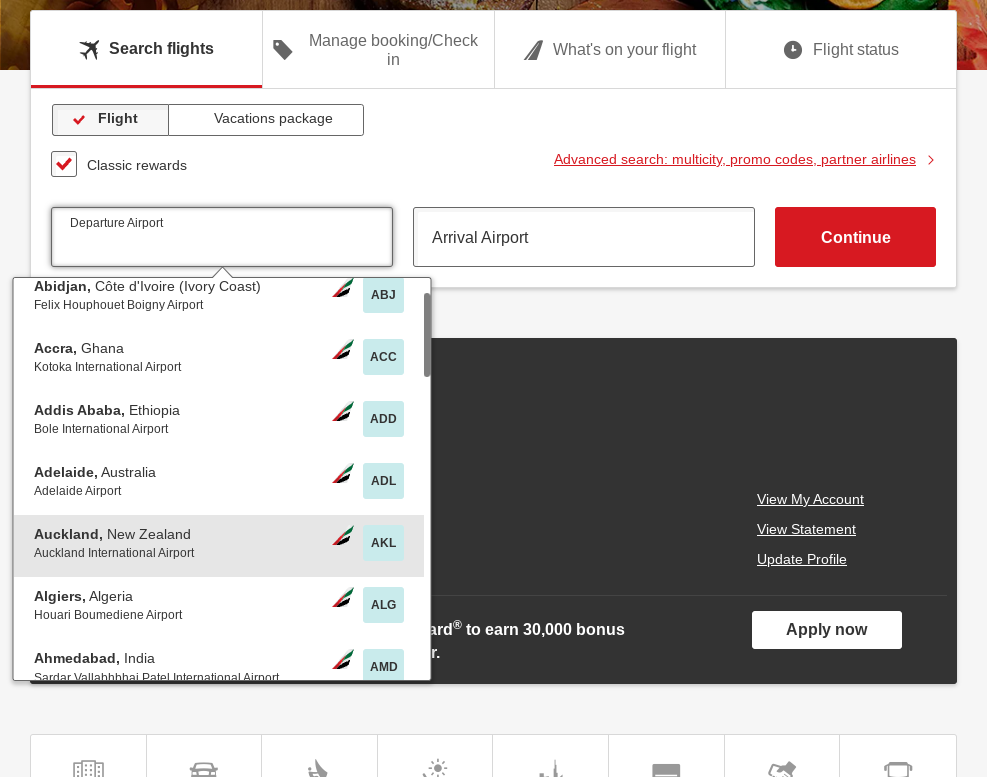
Task: Click the sun icon in bottom row
Action: coord(436,768)
